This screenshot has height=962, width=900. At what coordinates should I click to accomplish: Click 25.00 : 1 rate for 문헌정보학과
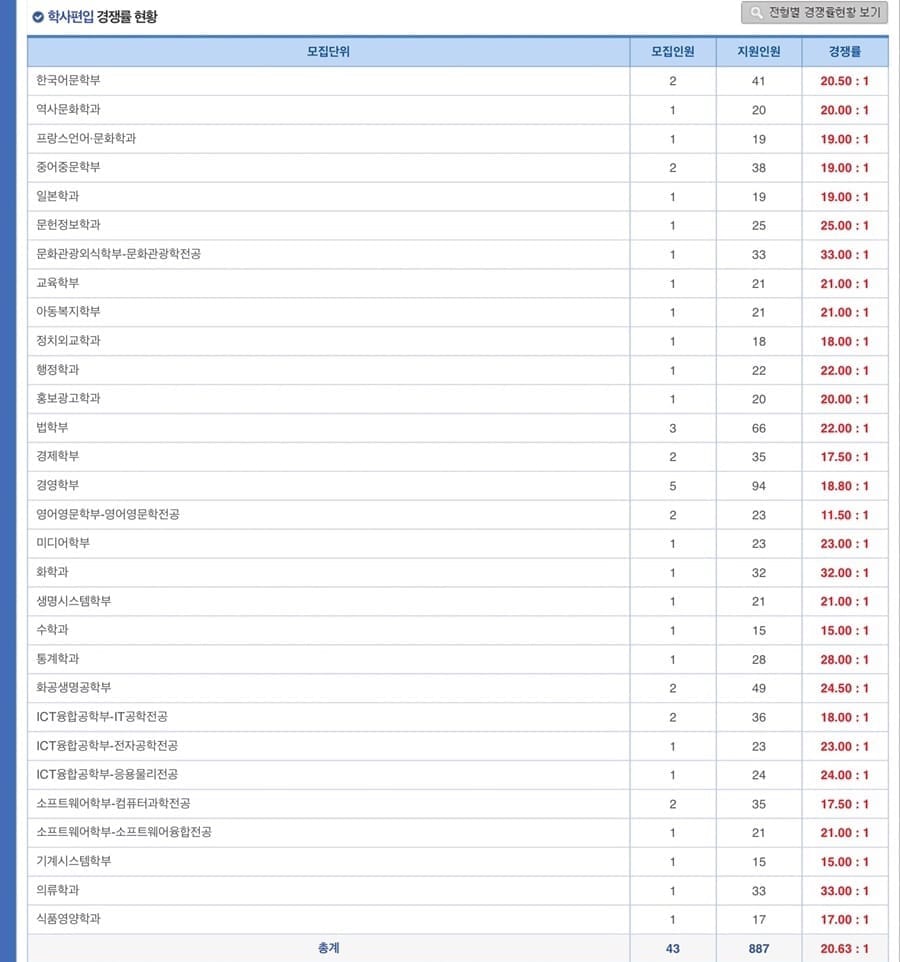click(845, 225)
